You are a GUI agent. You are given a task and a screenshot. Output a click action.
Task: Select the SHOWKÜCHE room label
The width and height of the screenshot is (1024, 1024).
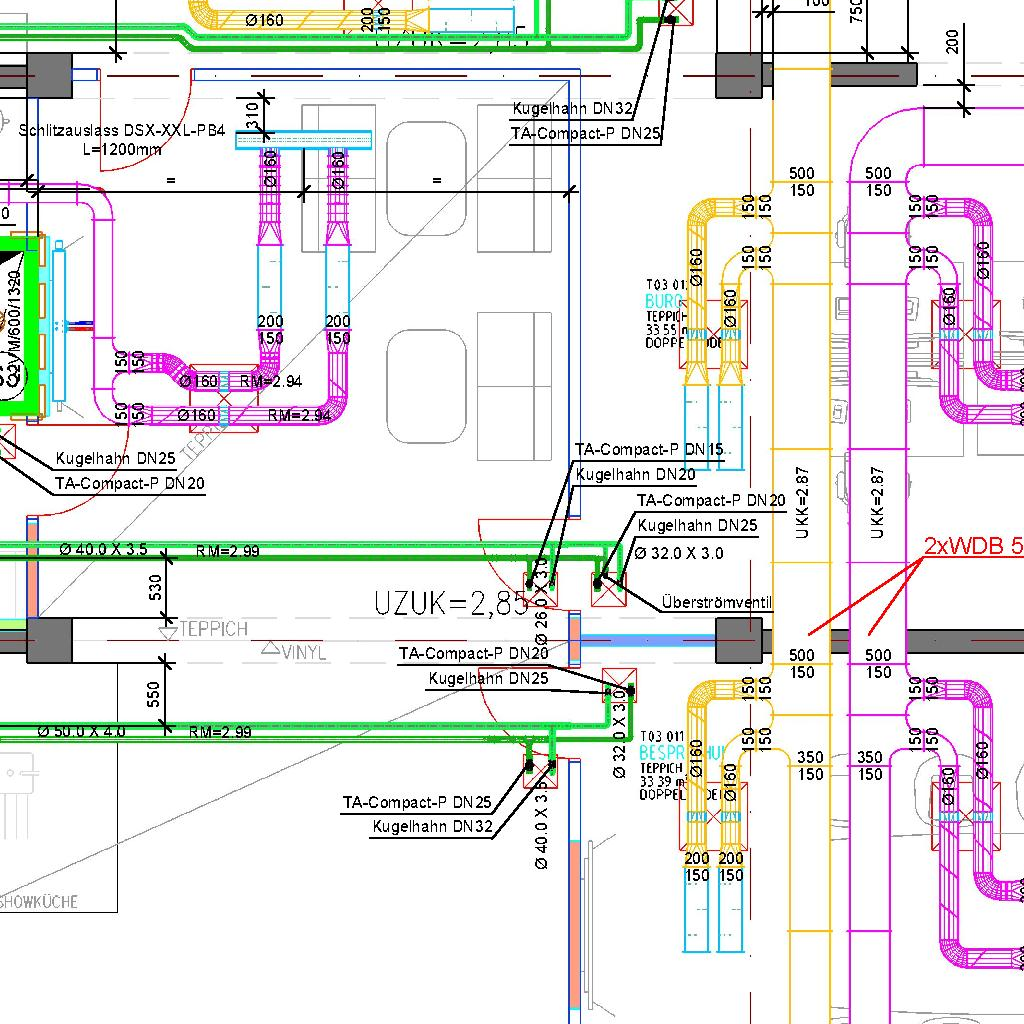coord(39,902)
